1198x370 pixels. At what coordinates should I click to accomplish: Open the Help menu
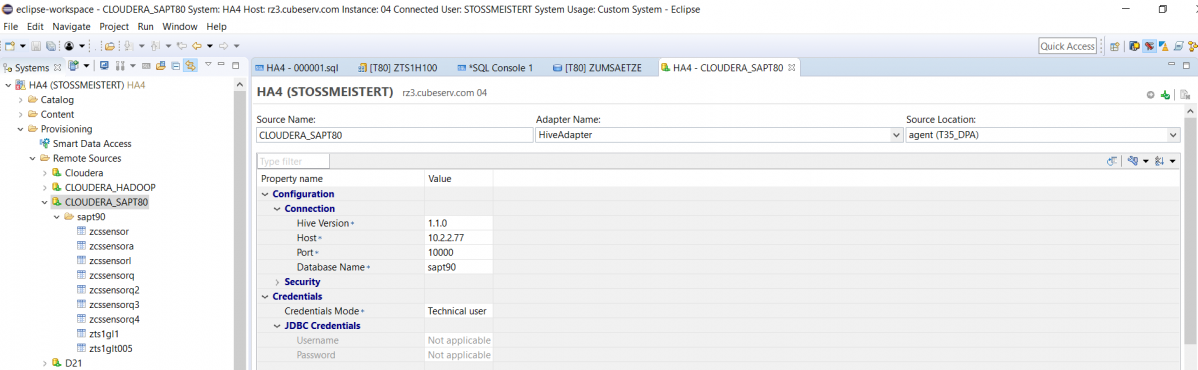216,26
